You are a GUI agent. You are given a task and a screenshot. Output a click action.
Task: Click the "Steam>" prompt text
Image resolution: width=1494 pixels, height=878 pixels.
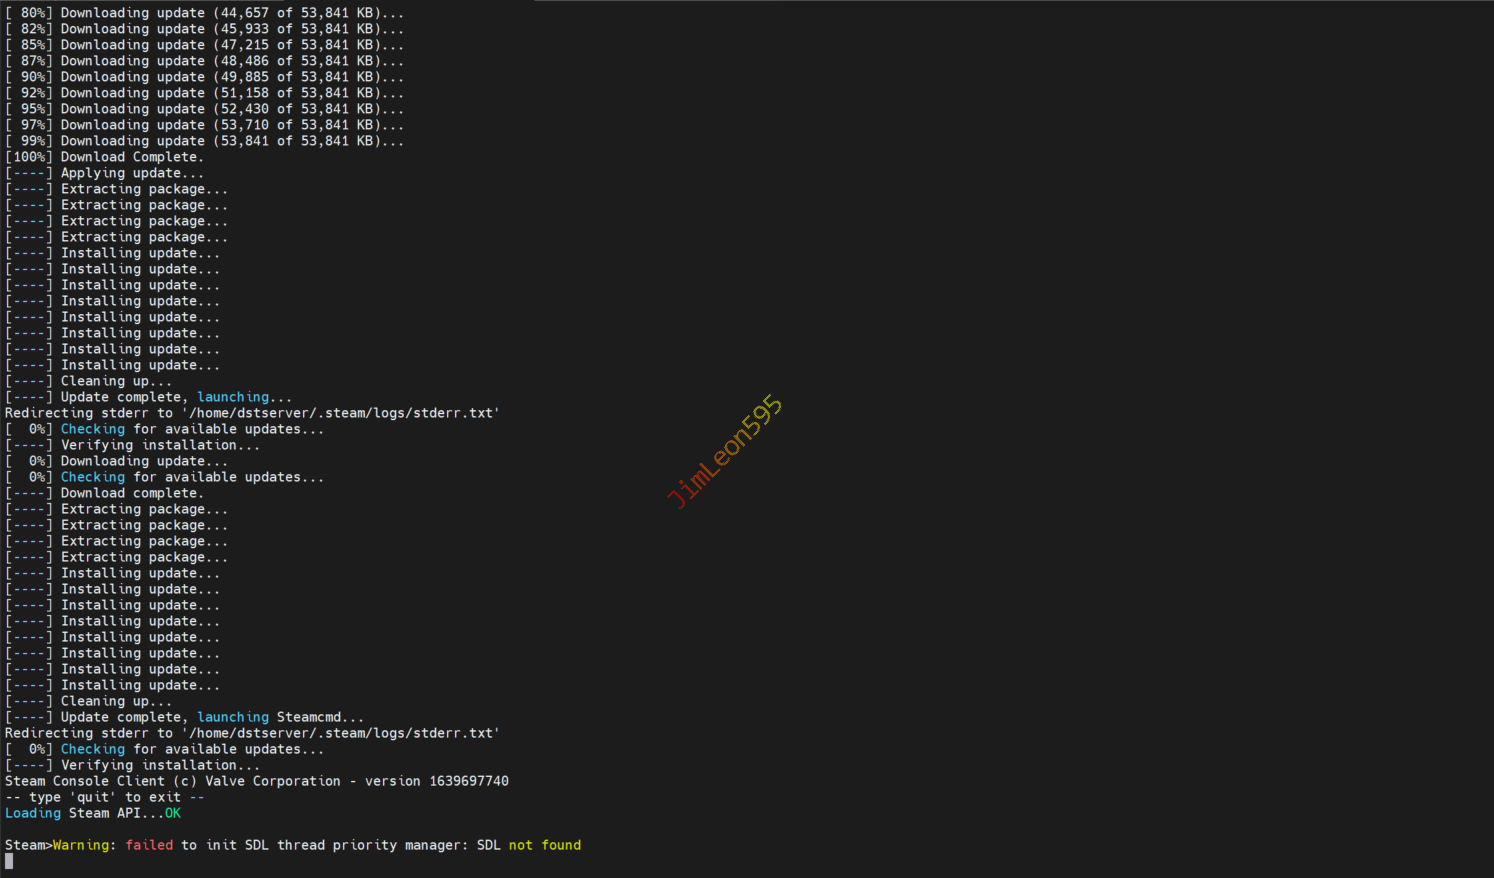coord(28,845)
